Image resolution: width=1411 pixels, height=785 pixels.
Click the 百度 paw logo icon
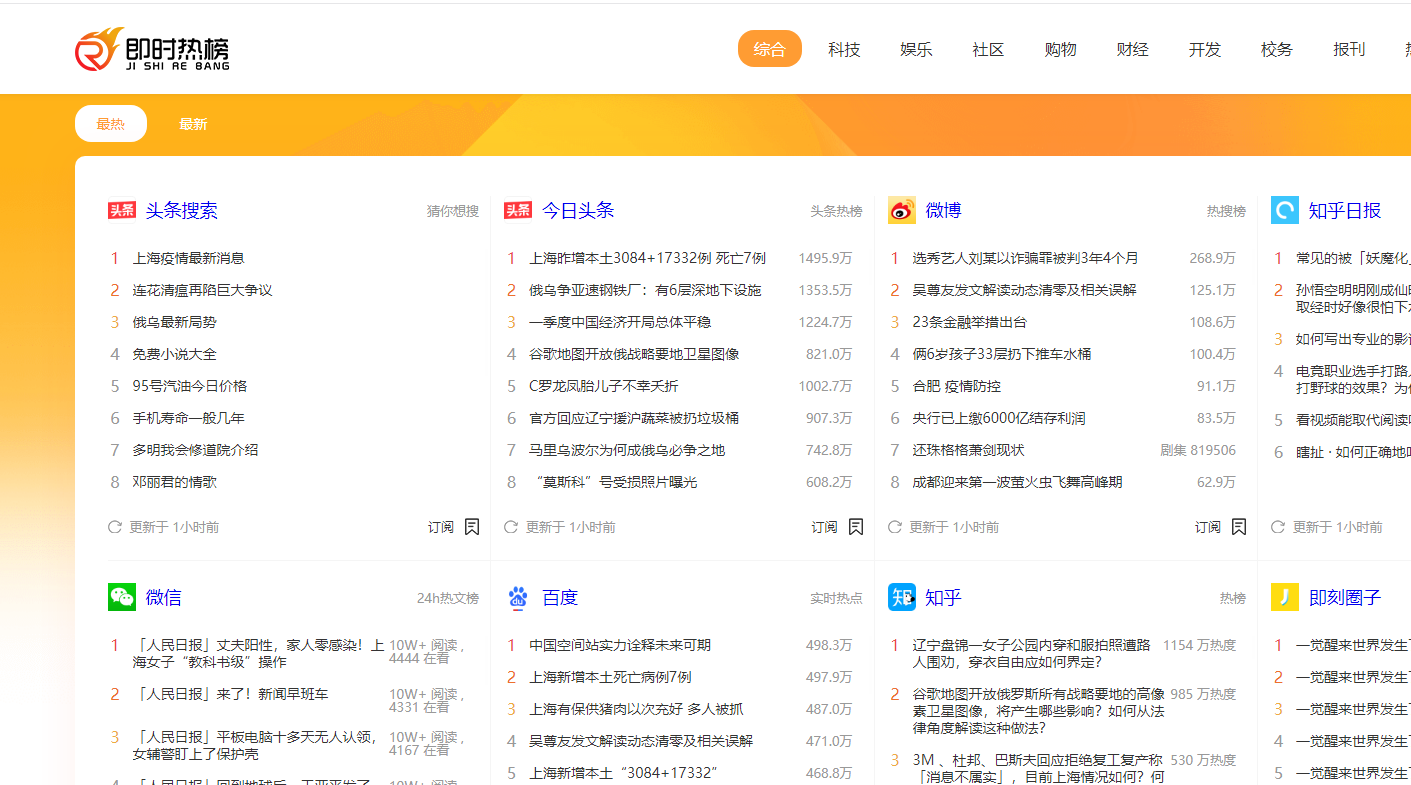[x=518, y=597]
